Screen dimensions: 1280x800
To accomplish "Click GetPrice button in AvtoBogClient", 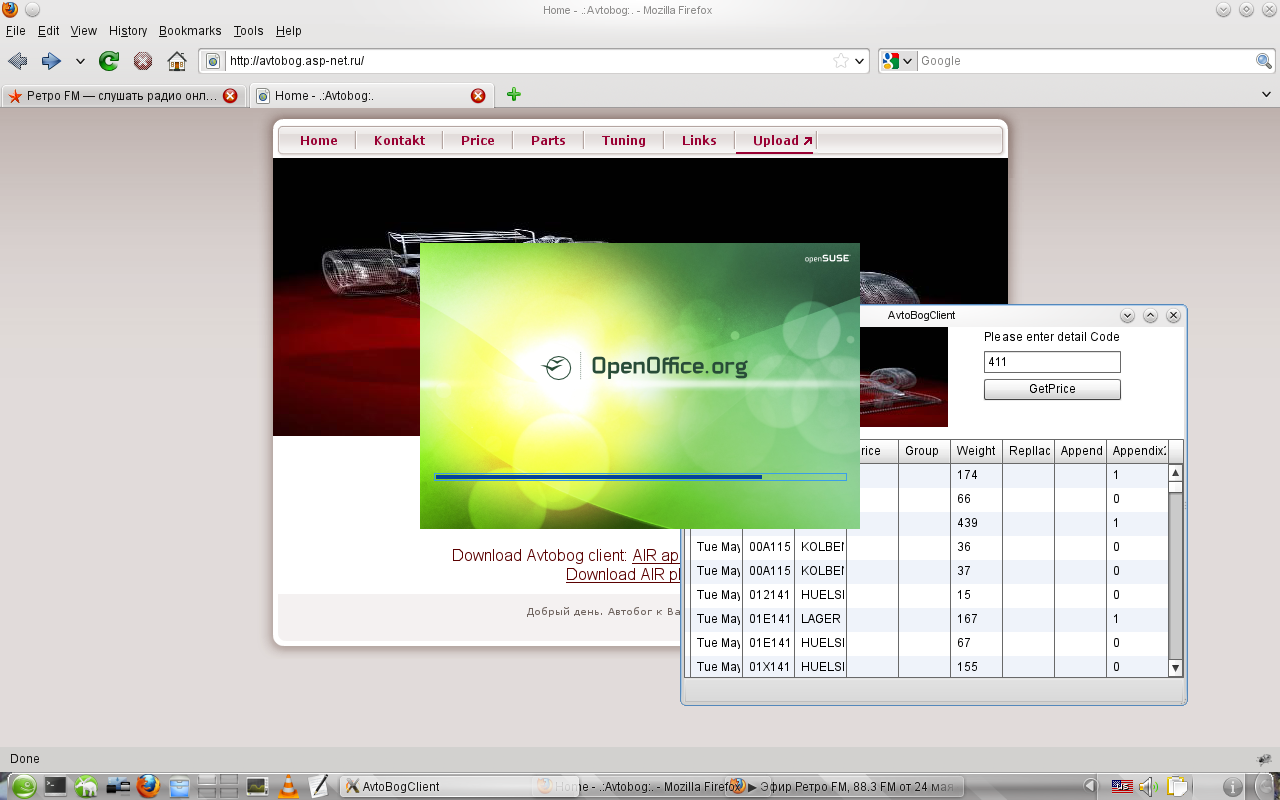I will click(1052, 389).
